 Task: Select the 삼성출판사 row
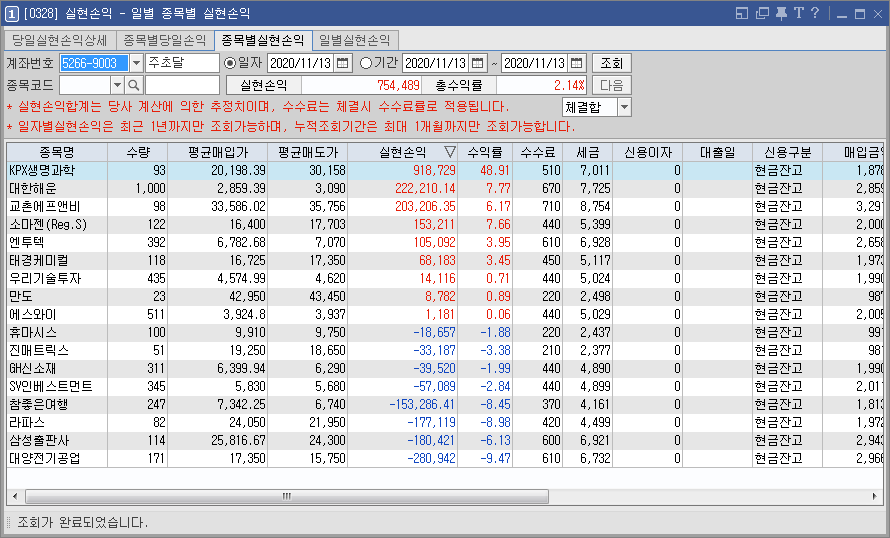click(x=445, y=440)
